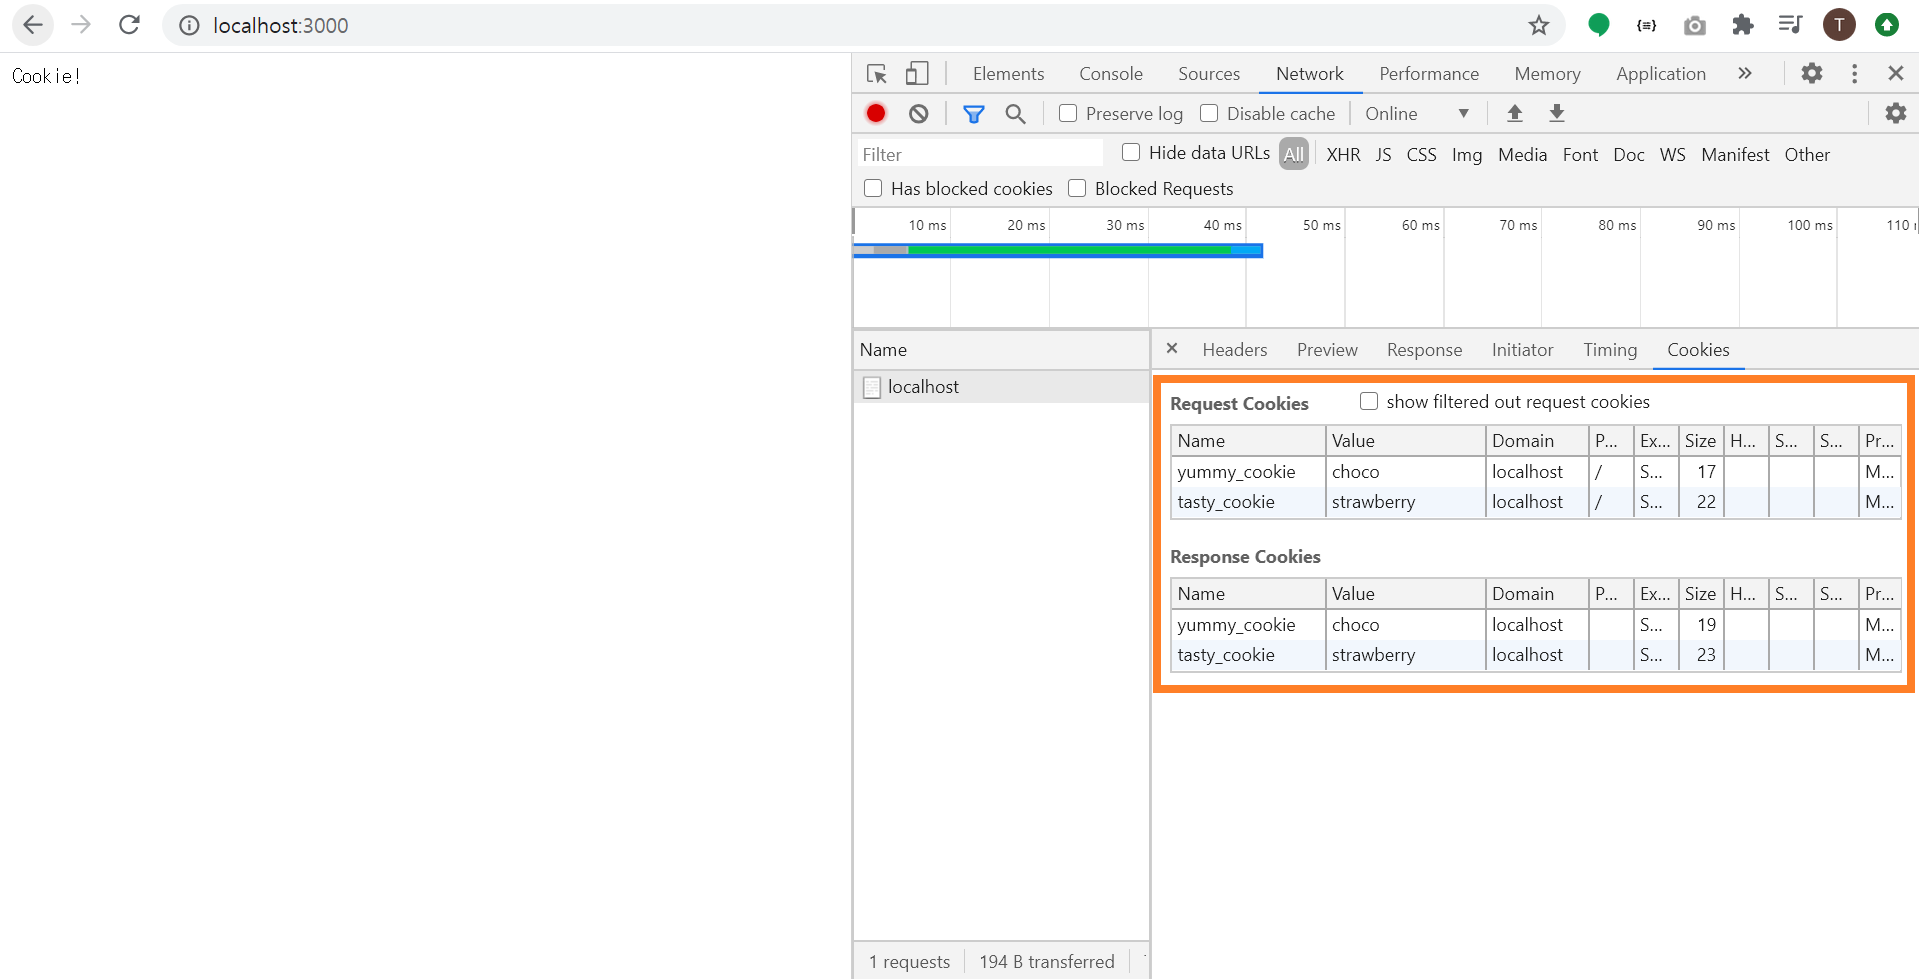Open the media control playlist icon
The height and width of the screenshot is (979, 1919).
(1790, 25)
